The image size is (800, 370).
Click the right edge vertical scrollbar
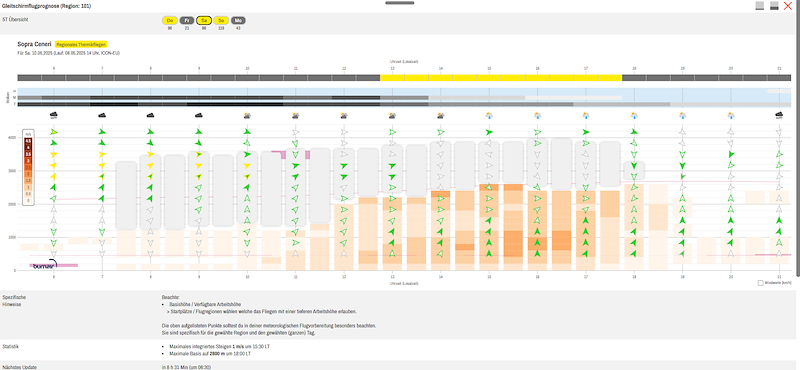(797, 185)
